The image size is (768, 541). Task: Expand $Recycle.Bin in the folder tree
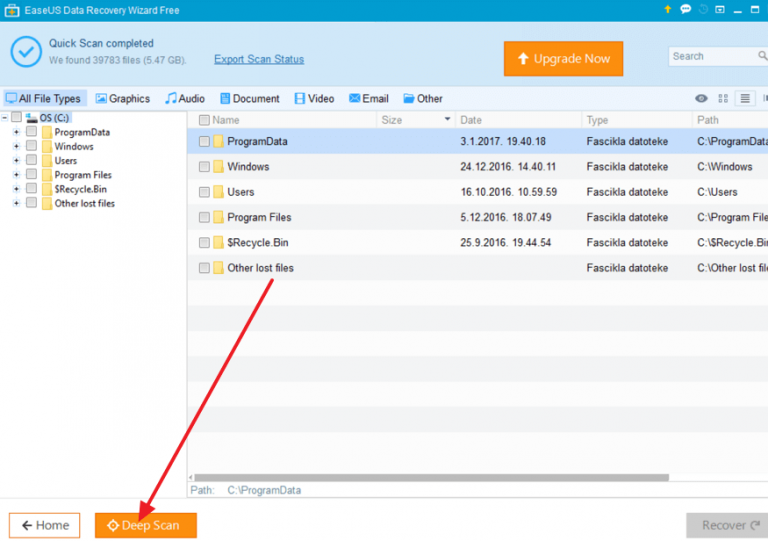click(16, 189)
